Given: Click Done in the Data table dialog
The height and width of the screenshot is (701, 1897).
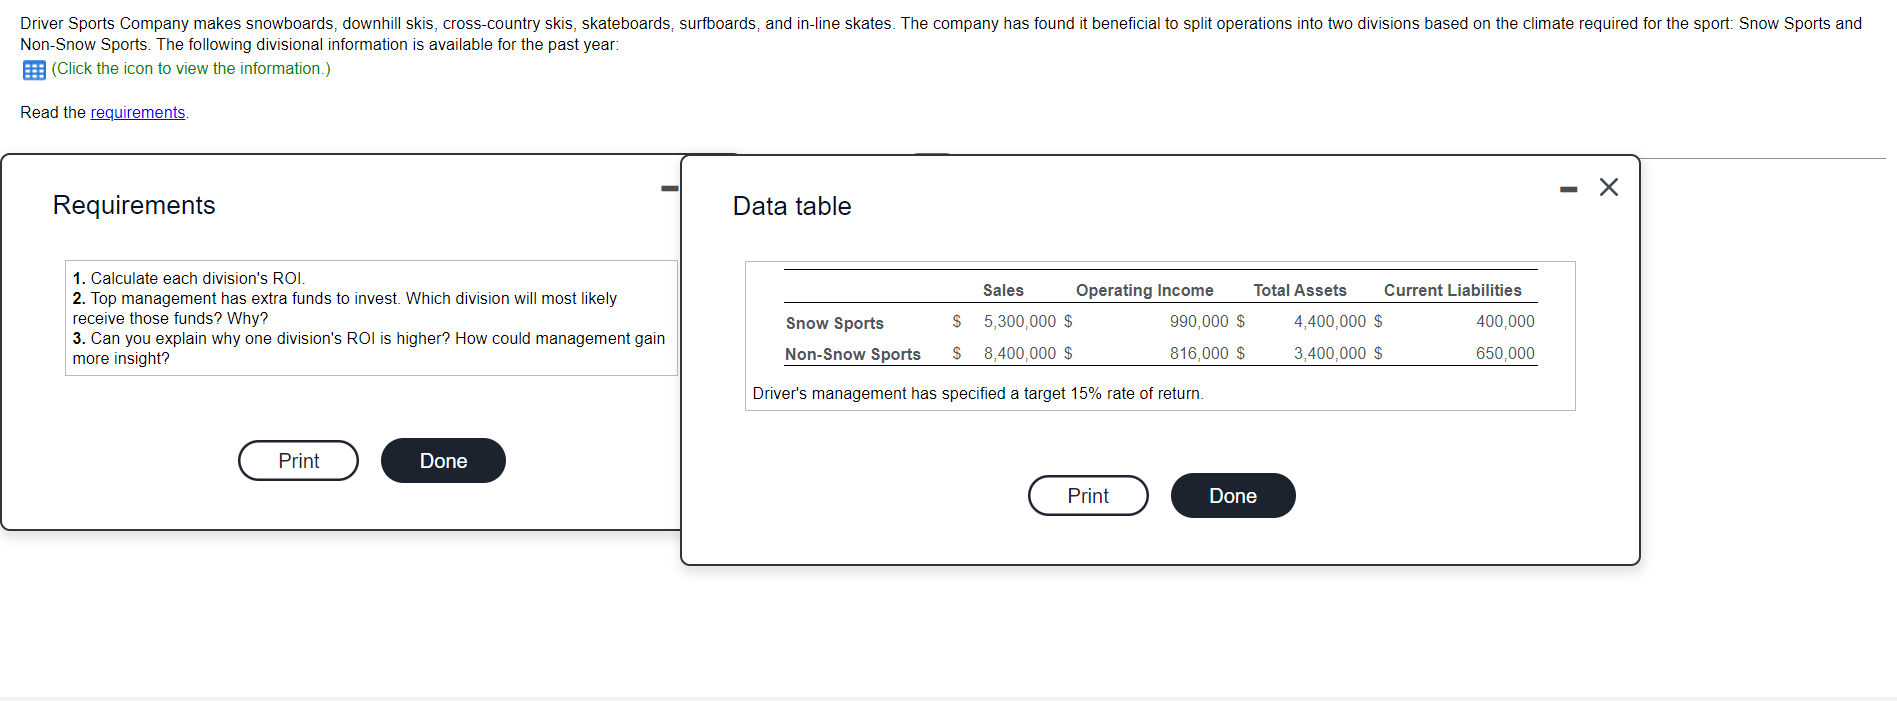Looking at the screenshot, I should click(1233, 496).
